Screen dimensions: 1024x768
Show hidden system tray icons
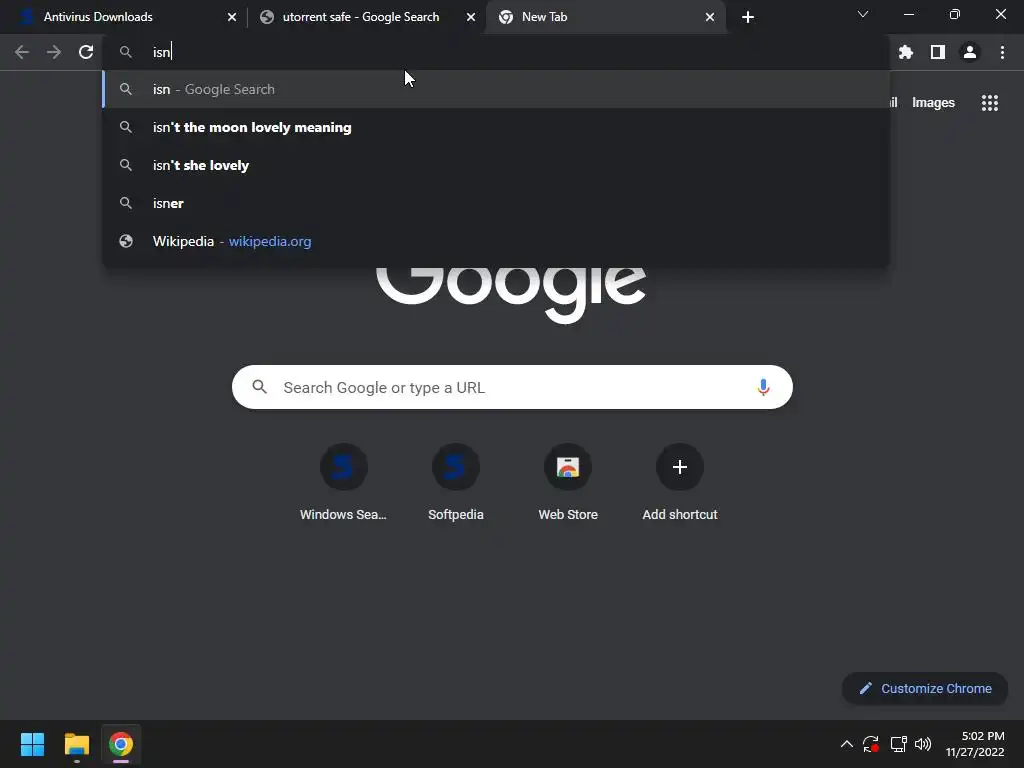(x=846, y=744)
